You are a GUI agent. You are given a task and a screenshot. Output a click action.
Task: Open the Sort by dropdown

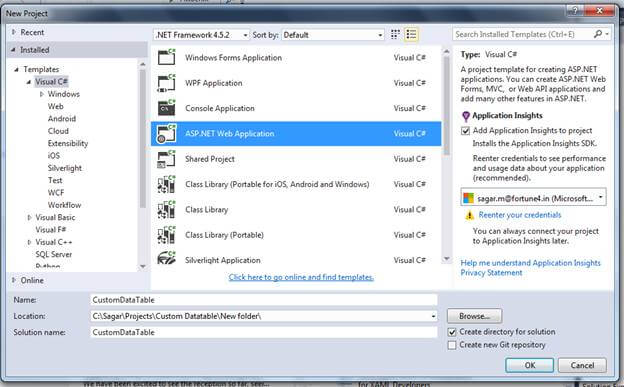[333, 35]
